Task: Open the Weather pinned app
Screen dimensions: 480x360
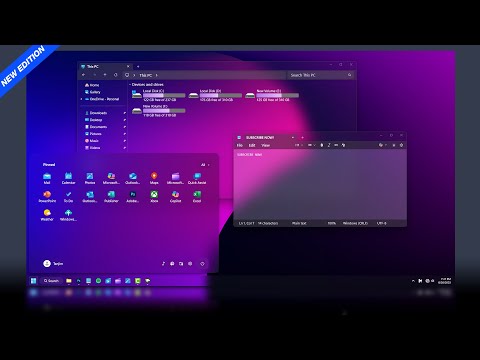Action: [47, 215]
